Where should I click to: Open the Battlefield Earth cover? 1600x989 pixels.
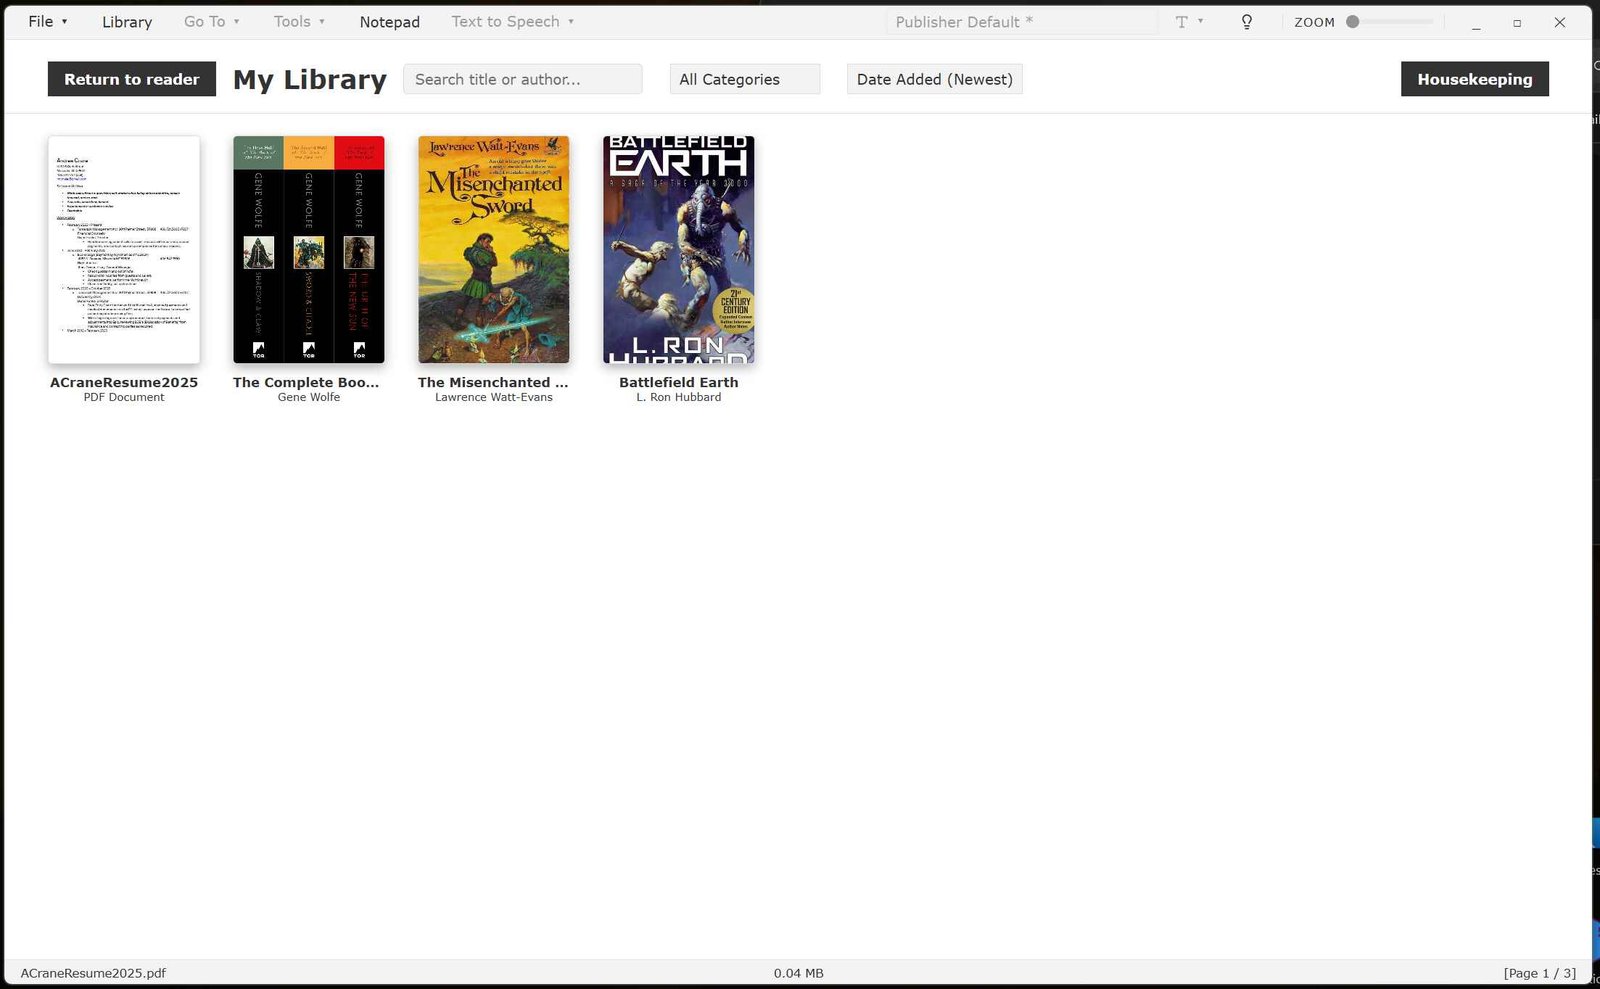coord(679,249)
